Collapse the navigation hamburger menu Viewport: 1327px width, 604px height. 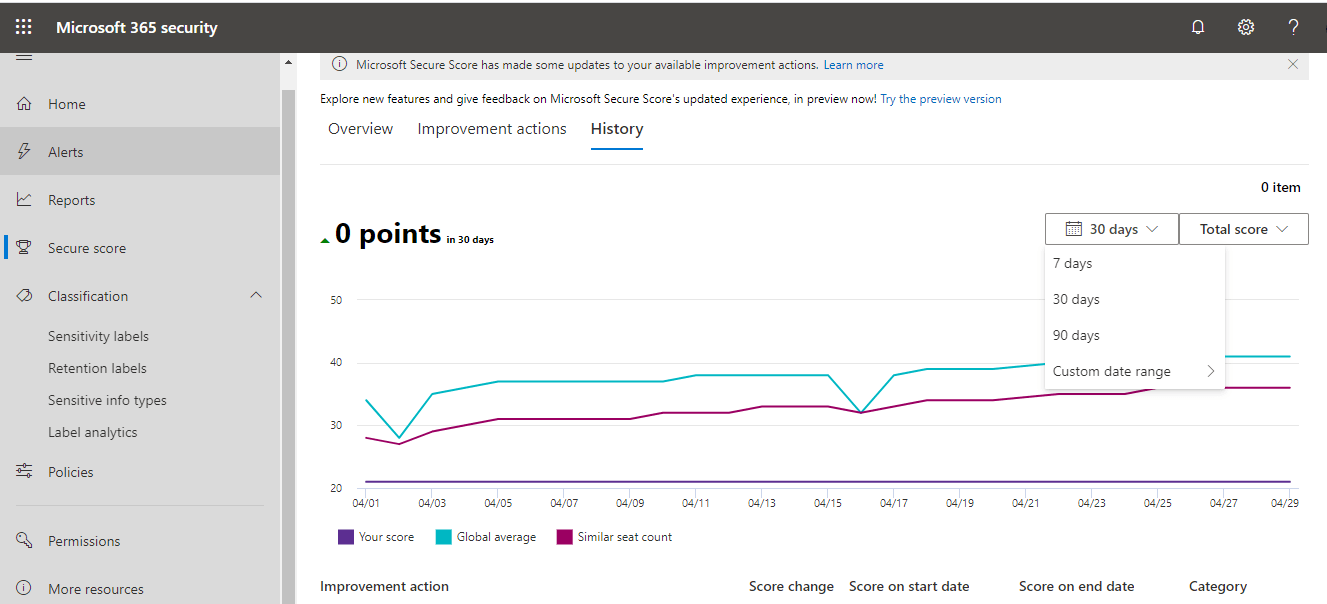pyautogui.click(x=24, y=57)
